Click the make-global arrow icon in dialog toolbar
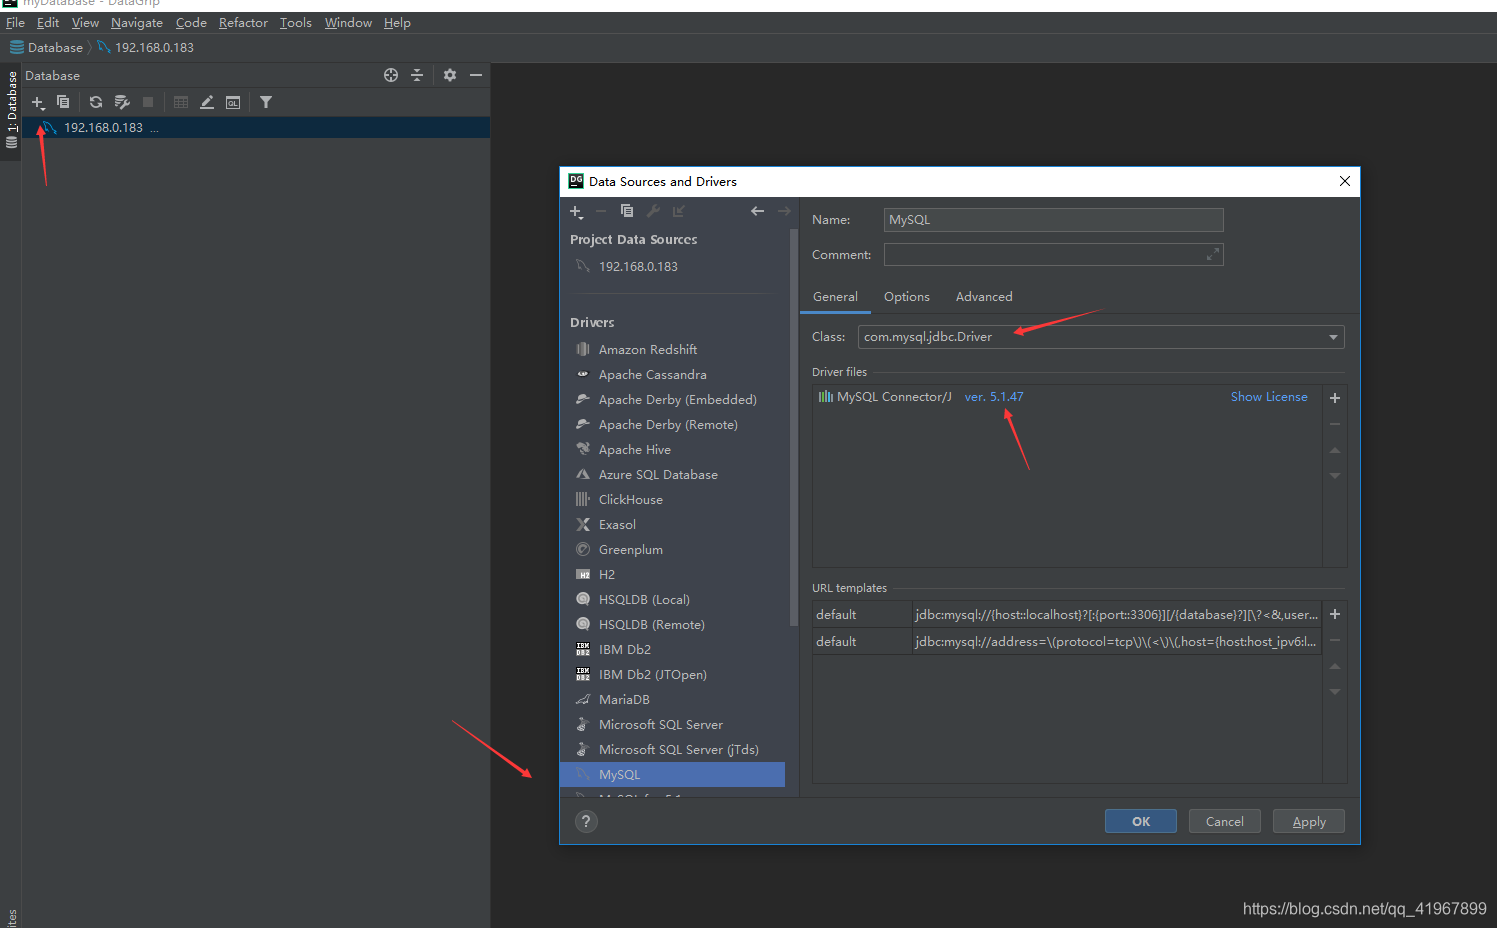The height and width of the screenshot is (928, 1497). click(x=679, y=211)
